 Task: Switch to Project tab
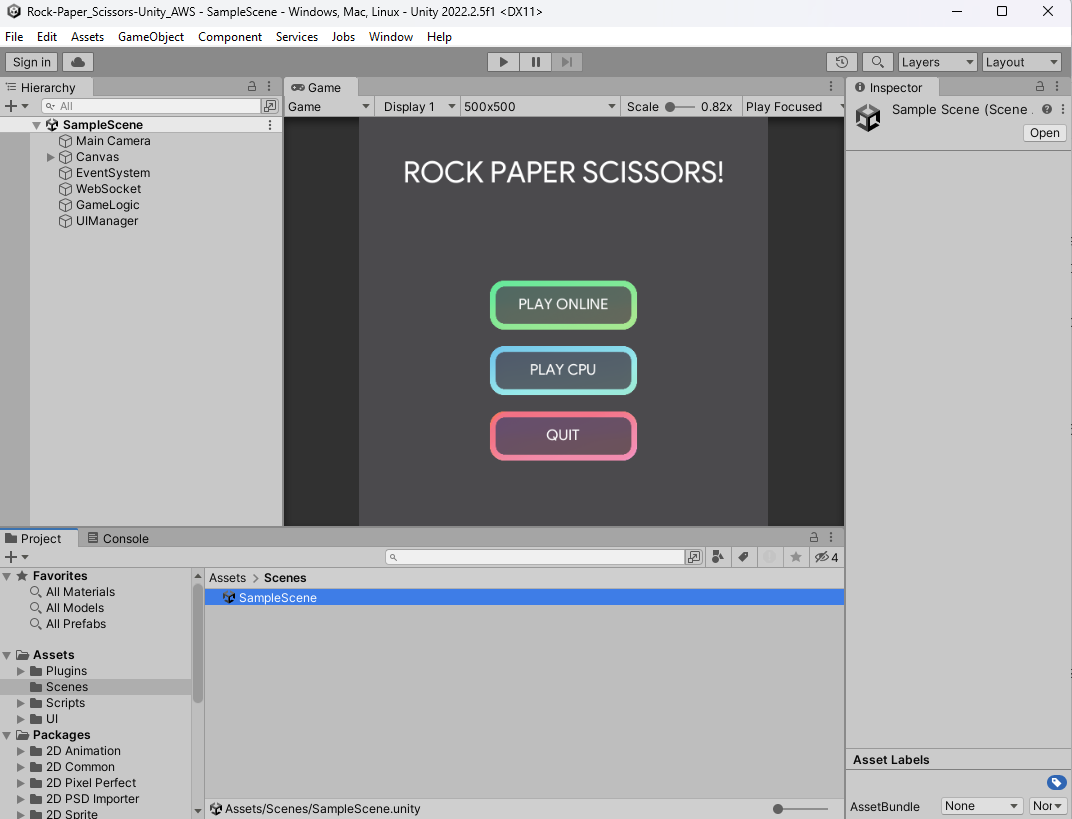pos(34,539)
